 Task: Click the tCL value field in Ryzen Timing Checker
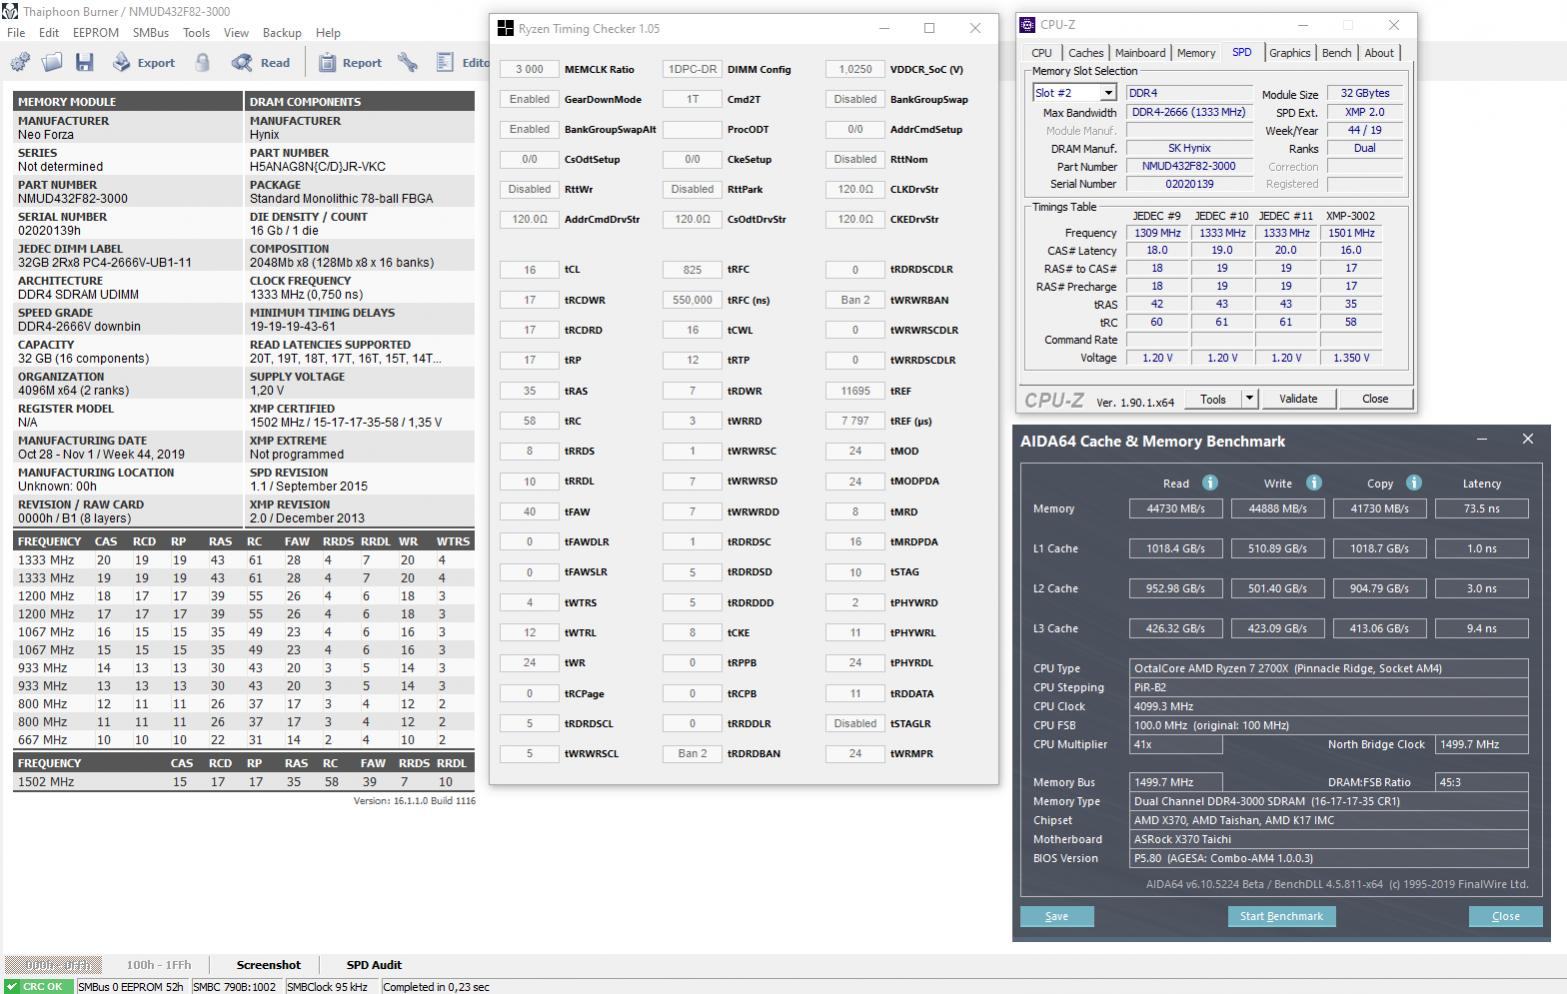click(529, 270)
